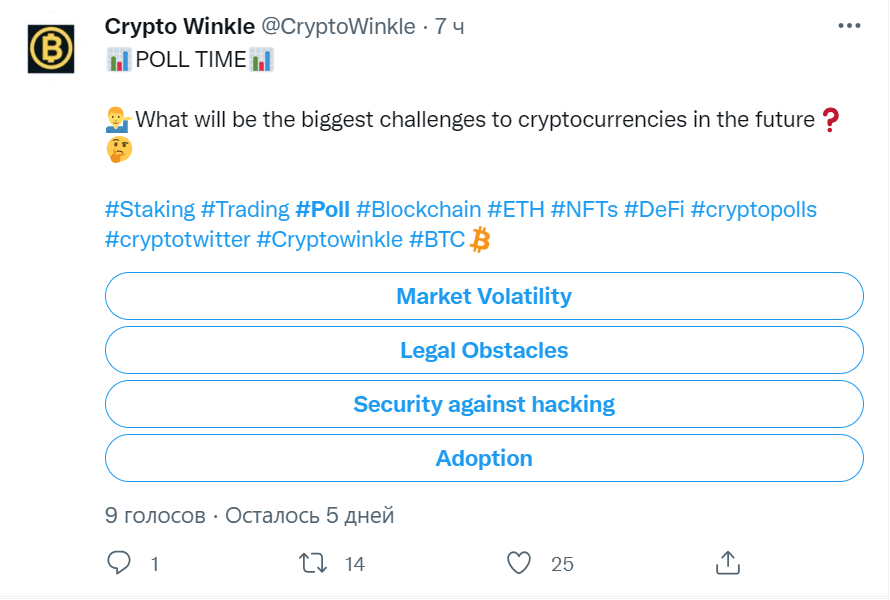Image resolution: width=890 pixels, height=600 pixels.
Task: Click the bold #Poll hashtag
Action: pyautogui.click(x=322, y=210)
